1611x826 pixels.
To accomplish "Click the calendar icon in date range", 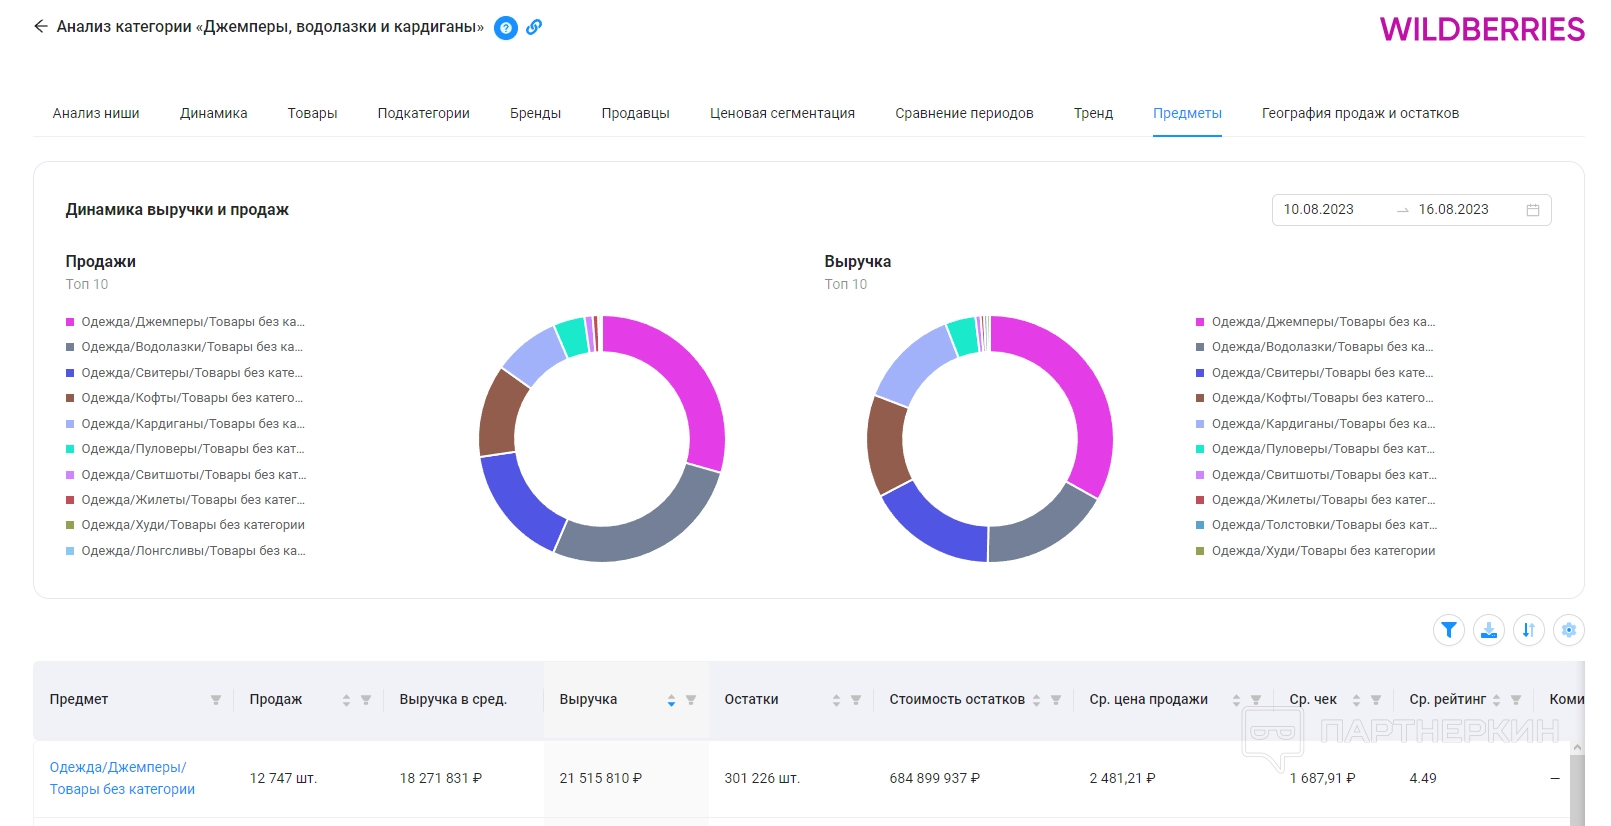I will (x=1532, y=210).
